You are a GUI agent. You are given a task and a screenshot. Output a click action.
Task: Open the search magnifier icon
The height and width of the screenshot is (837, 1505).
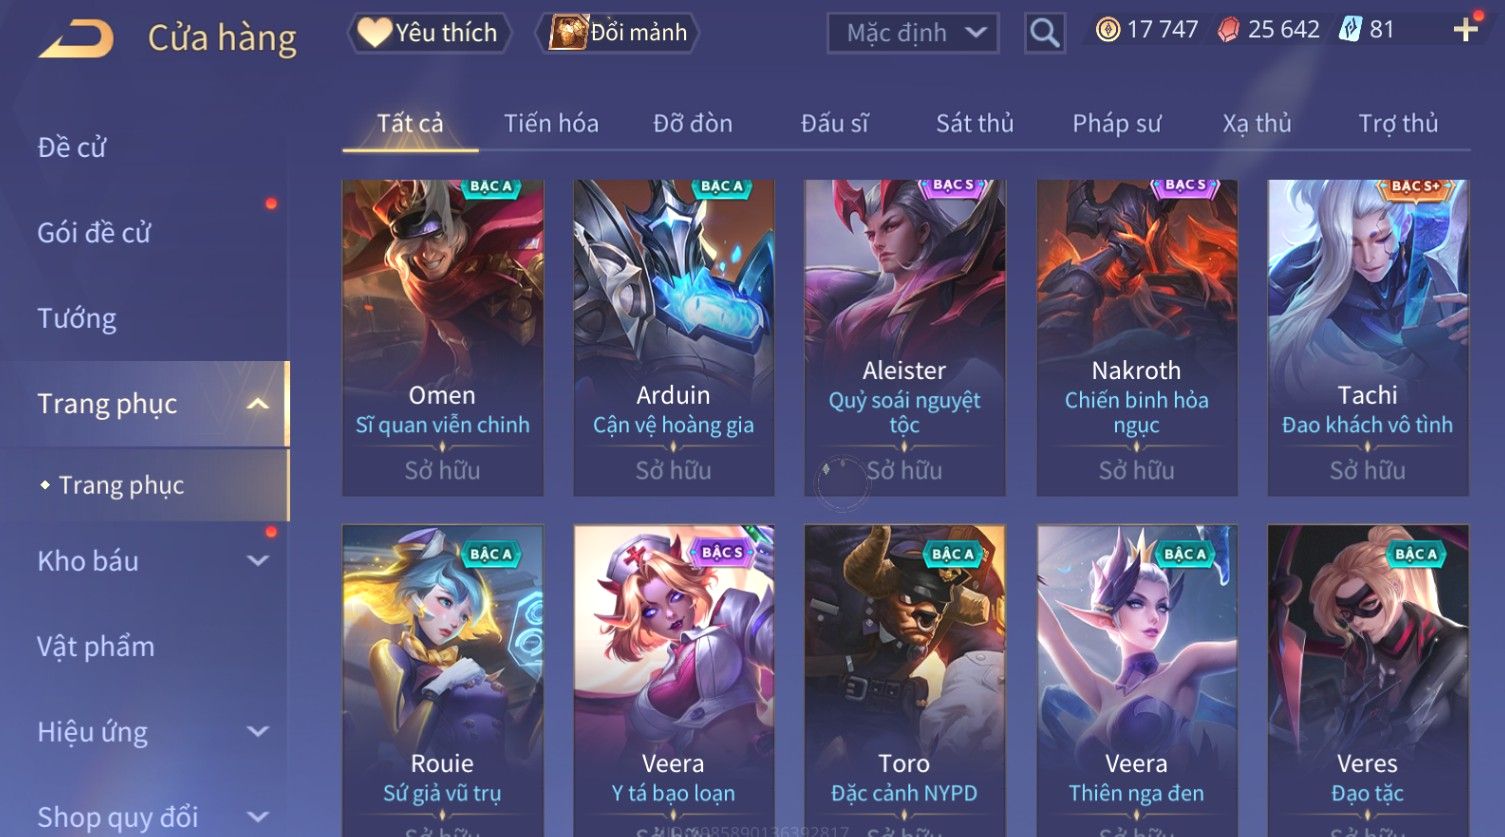pyautogui.click(x=1044, y=33)
